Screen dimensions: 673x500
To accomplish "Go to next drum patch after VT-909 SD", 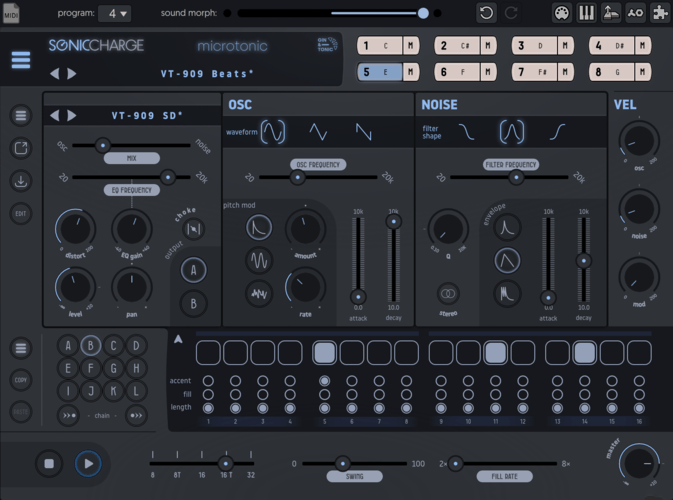I will [72, 115].
